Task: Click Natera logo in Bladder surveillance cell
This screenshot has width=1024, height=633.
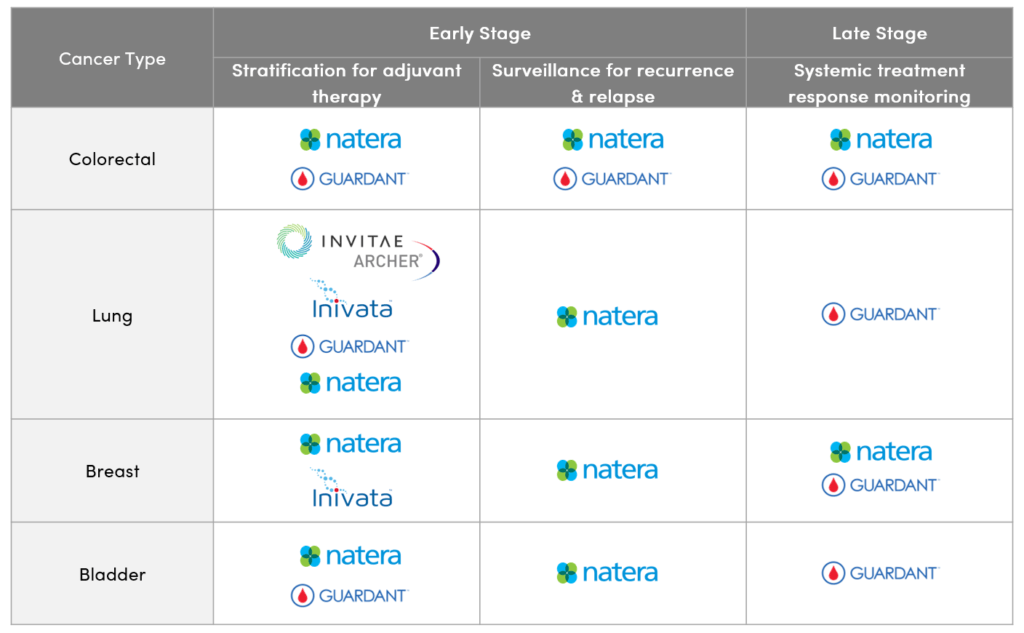Action: pos(607,572)
